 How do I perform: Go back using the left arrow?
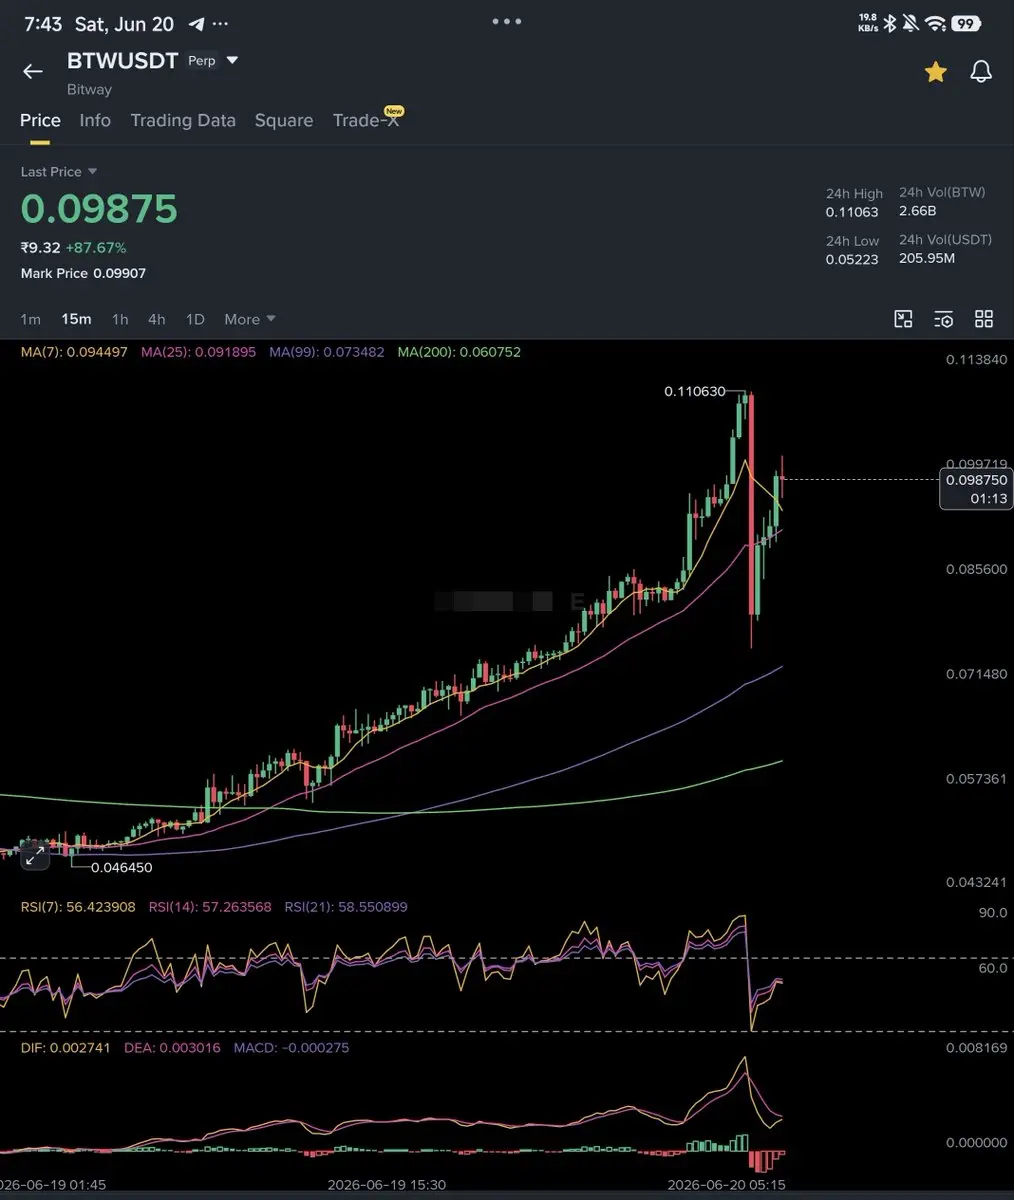pos(33,71)
